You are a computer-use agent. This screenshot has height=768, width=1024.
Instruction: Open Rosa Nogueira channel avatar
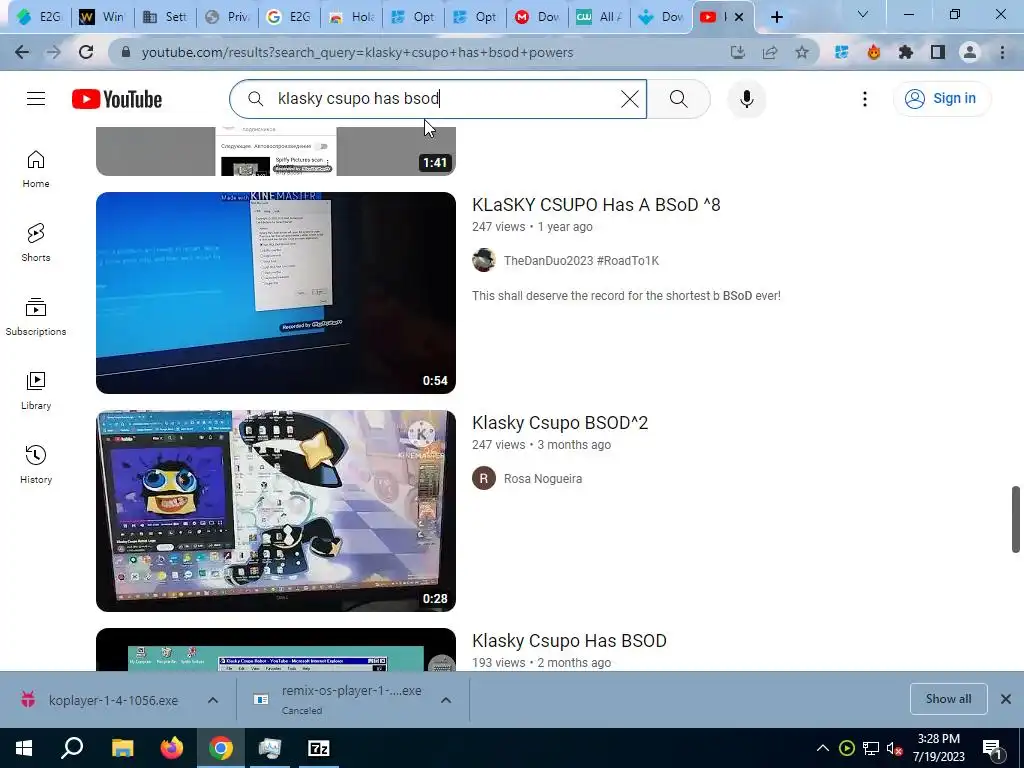point(484,478)
